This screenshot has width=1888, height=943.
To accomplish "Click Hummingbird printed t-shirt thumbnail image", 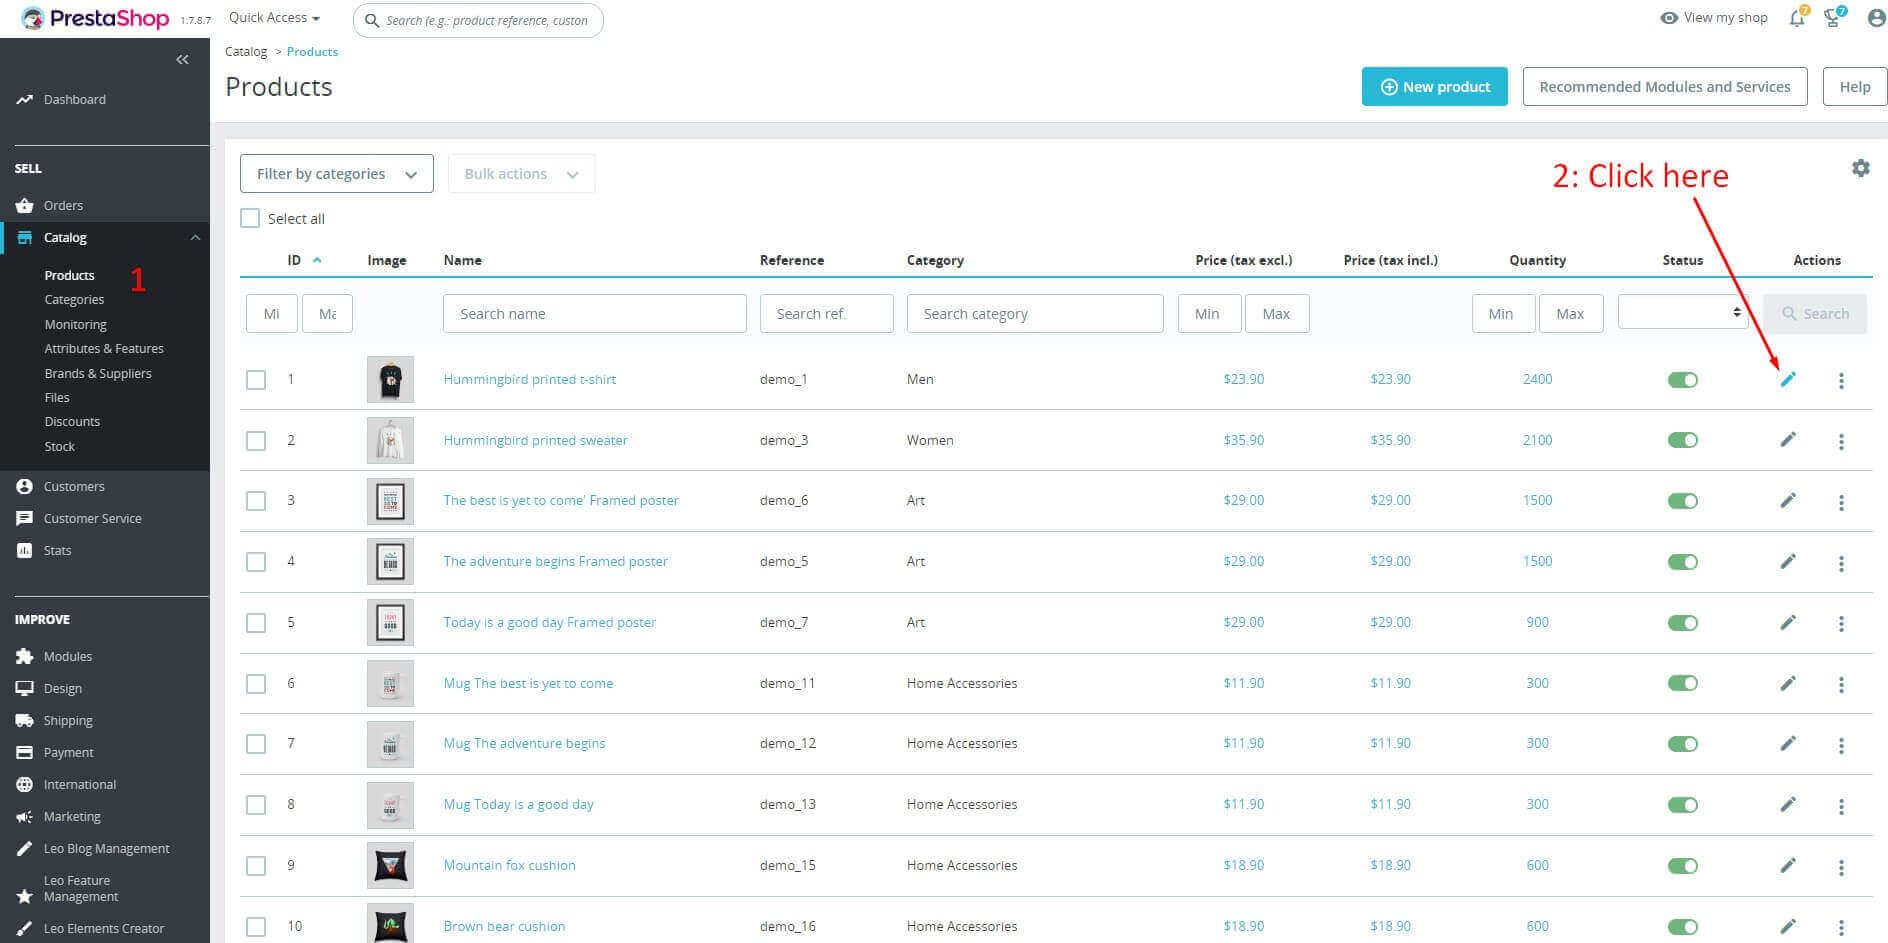I will (390, 380).
